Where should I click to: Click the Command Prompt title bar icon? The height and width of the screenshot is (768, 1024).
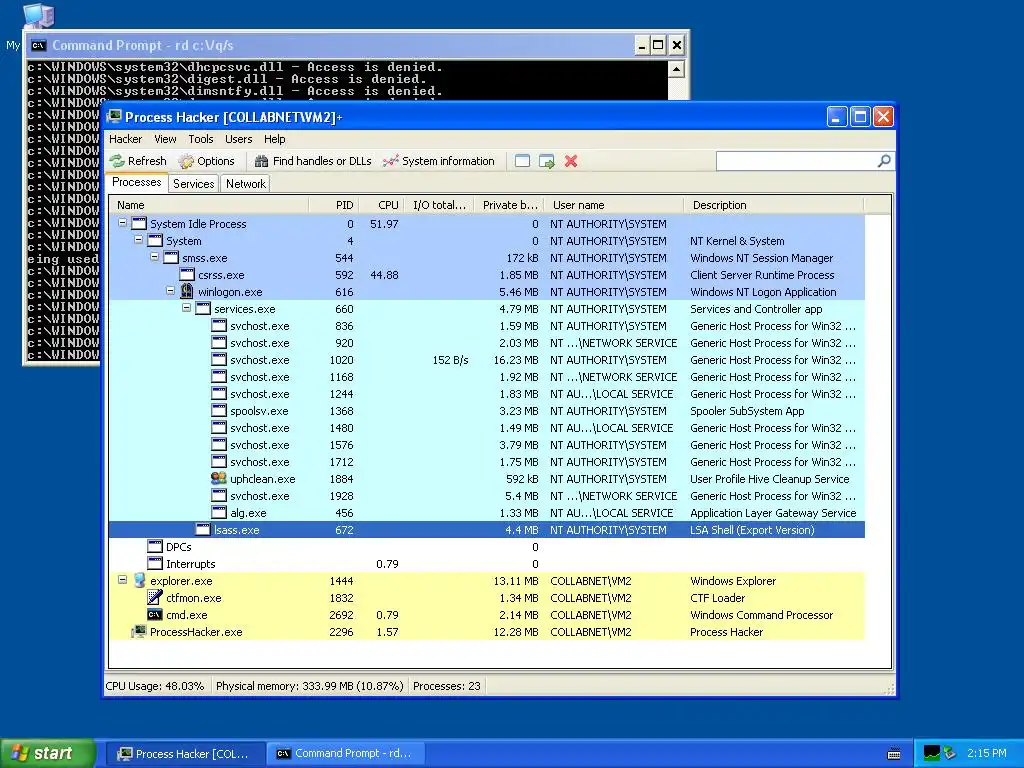pyautogui.click(x=39, y=45)
